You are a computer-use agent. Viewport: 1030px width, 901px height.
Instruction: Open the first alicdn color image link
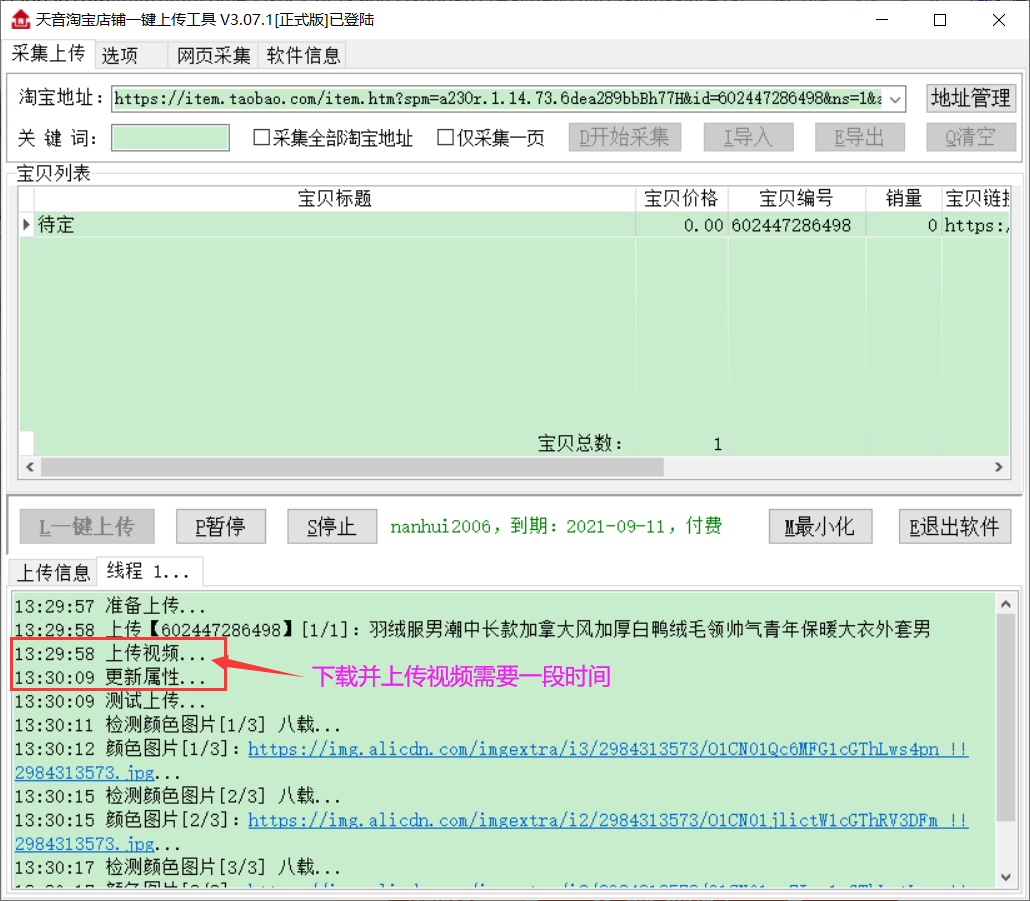pyautogui.click(x=607, y=749)
